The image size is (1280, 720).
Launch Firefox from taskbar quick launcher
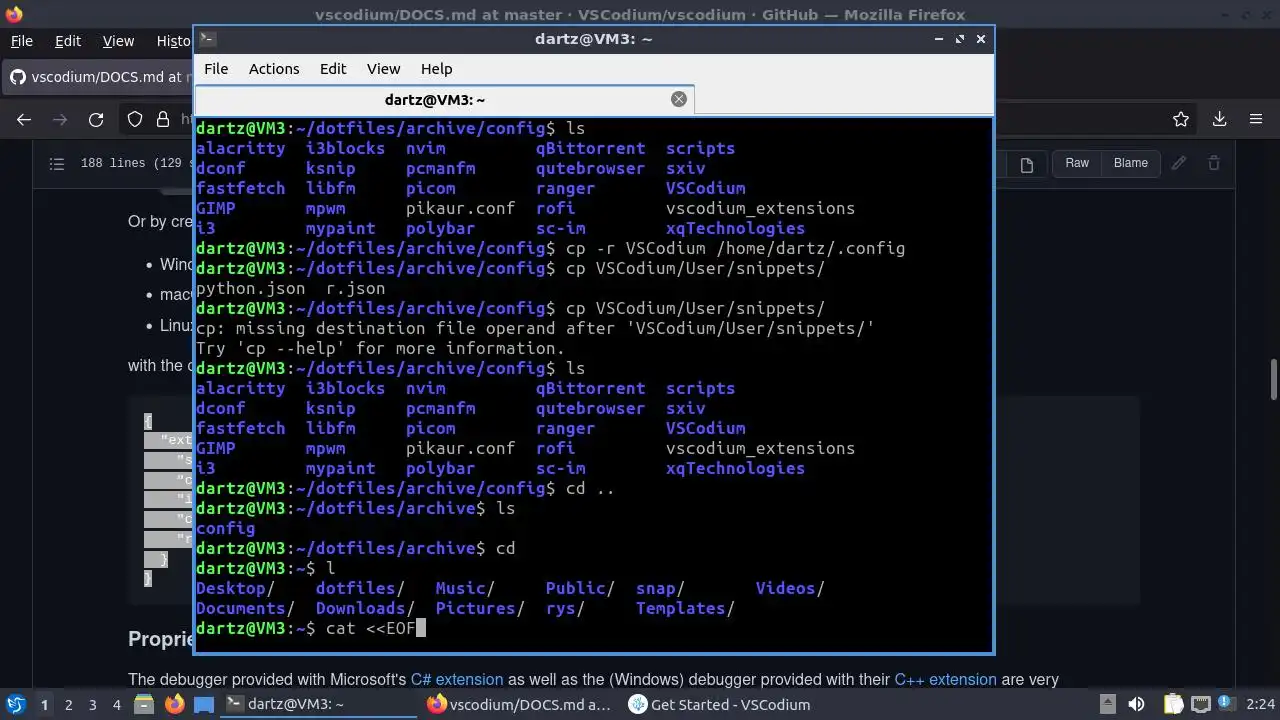click(x=174, y=704)
